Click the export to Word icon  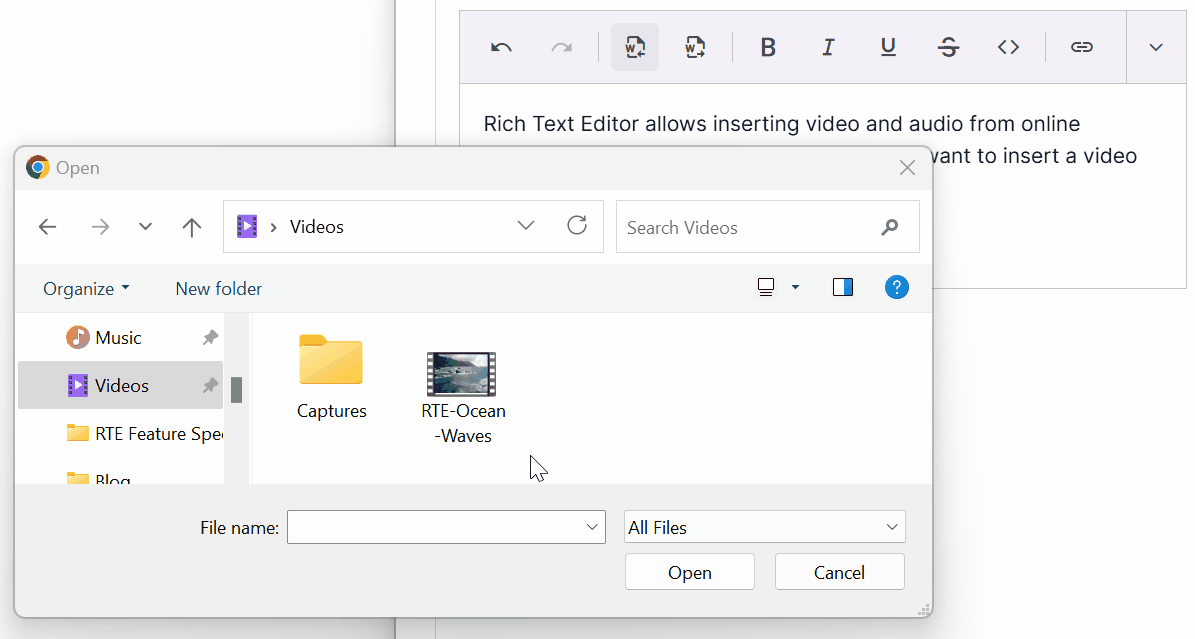point(695,46)
